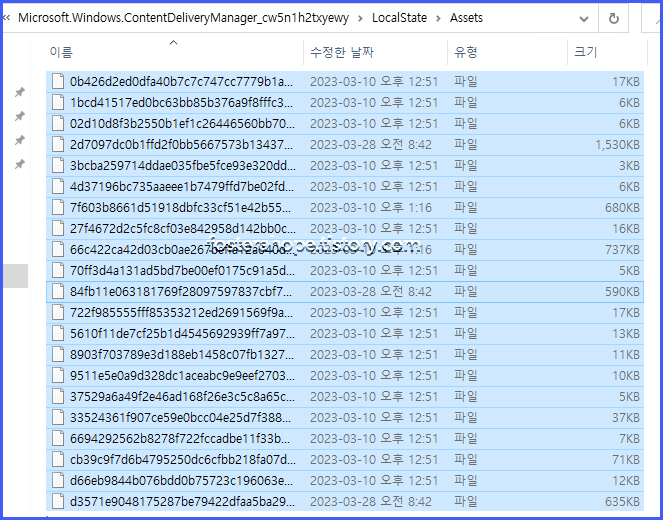Click the 1,530KB size value
This screenshot has width=663, height=520.
(617, 145)
